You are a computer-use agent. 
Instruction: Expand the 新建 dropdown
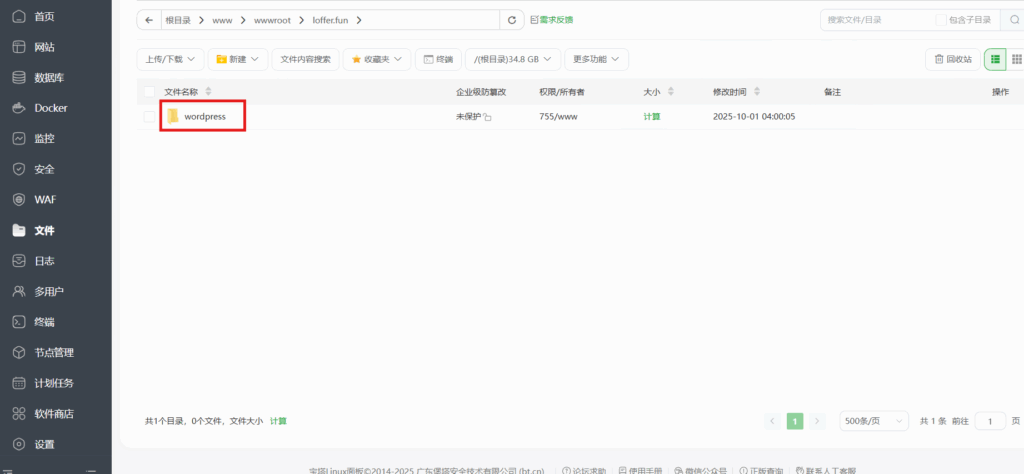coord(238,59)
